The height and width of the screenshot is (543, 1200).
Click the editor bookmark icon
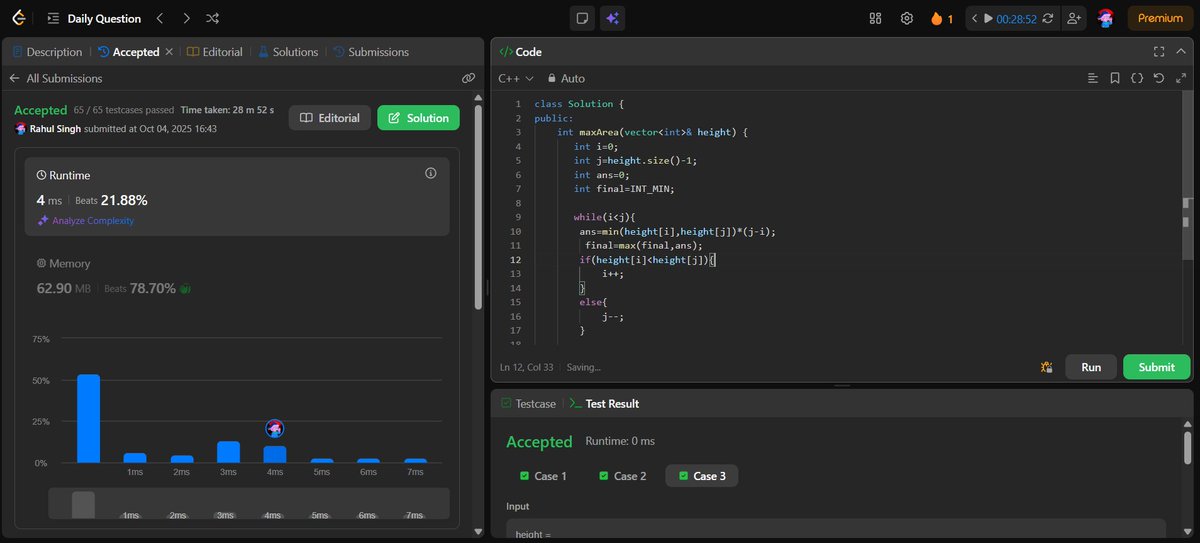[1115, 78]
